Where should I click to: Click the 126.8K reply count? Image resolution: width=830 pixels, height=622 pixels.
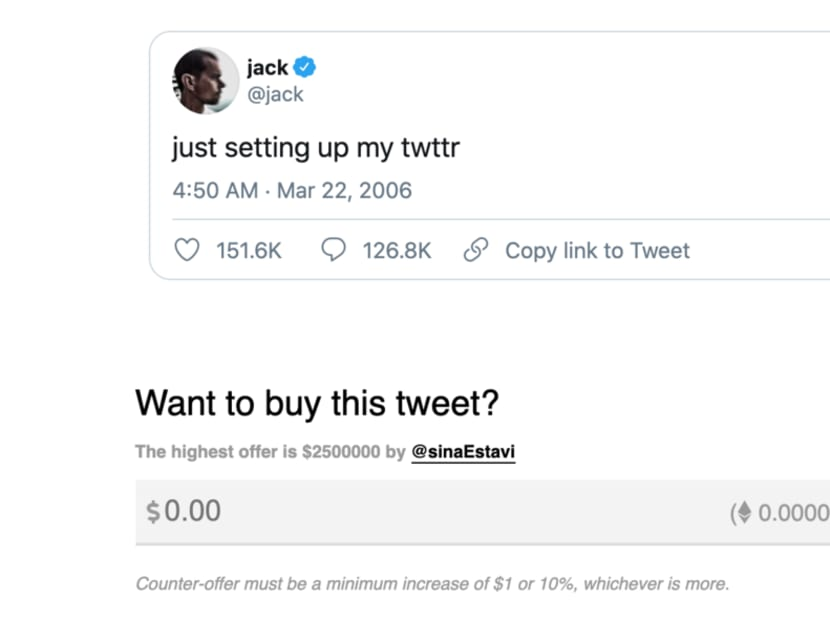pos(398,250)
